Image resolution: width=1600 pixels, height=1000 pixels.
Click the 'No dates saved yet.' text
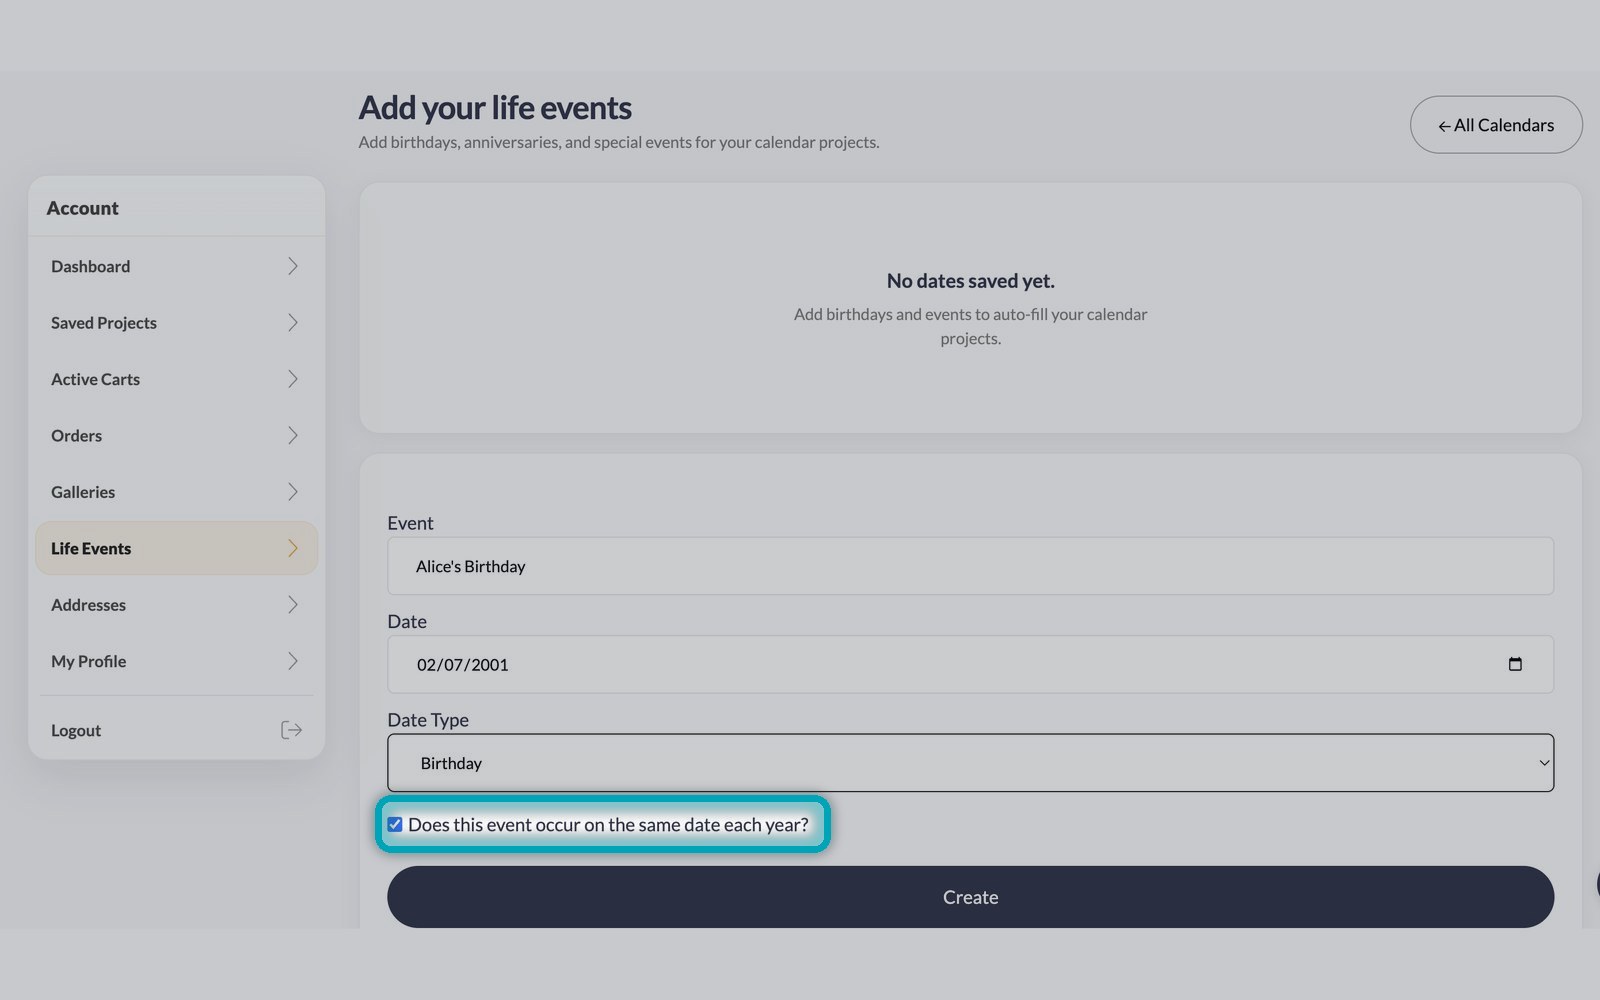(970, 281)
